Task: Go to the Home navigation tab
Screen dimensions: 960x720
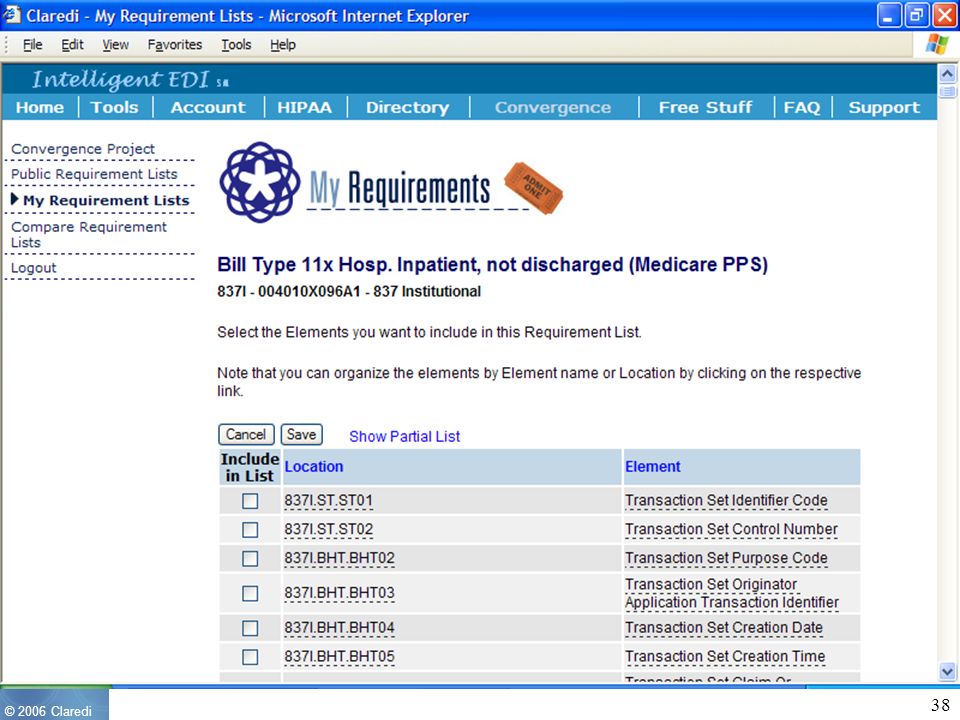Action: click(40, 107)
